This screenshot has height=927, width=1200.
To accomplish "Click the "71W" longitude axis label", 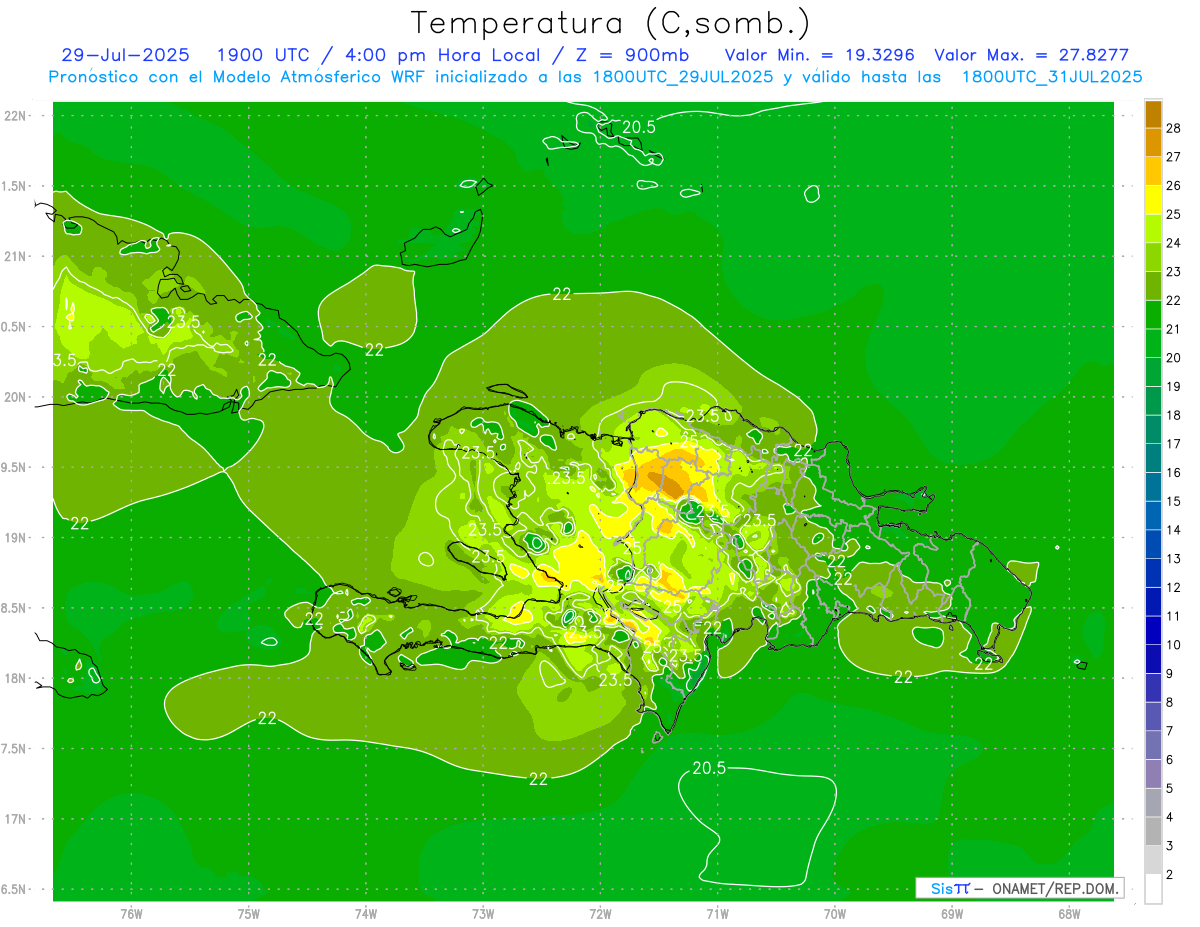I will (717, 914).
